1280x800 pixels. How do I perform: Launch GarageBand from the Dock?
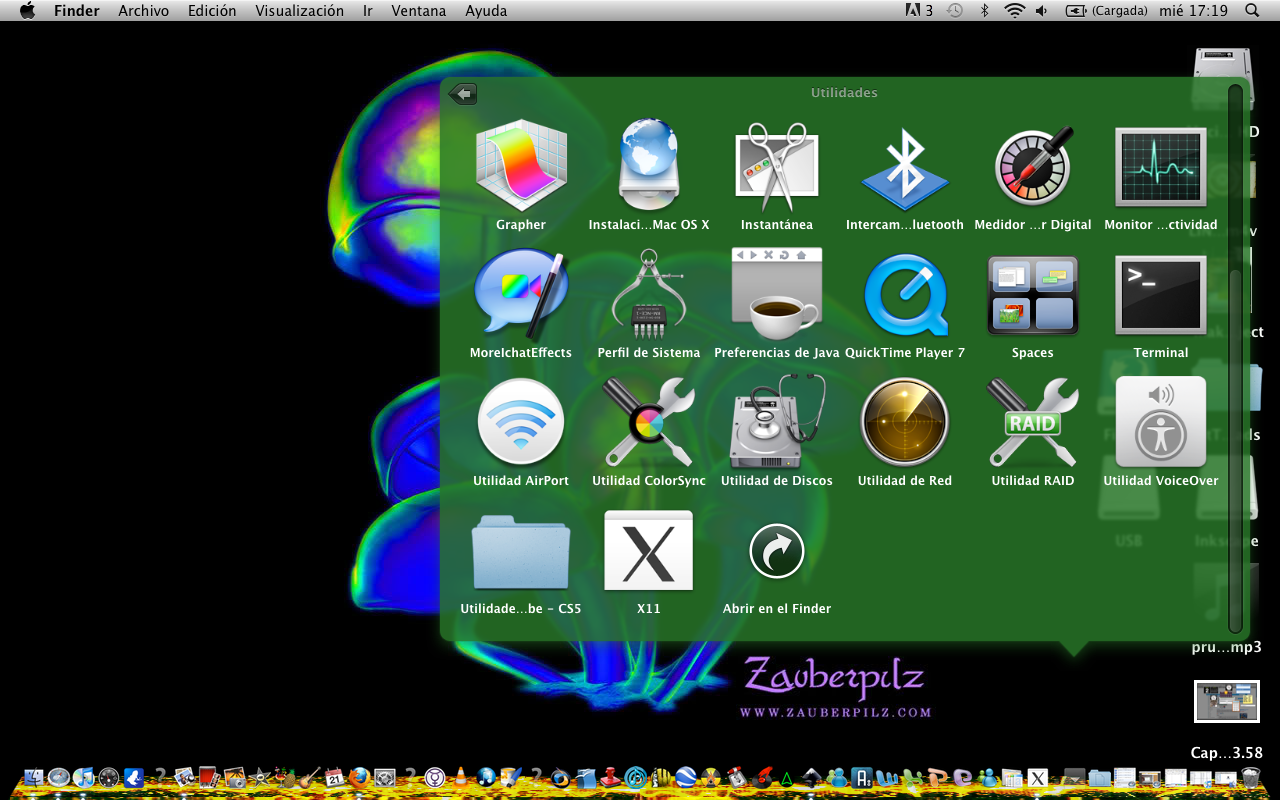click(309, 777)
